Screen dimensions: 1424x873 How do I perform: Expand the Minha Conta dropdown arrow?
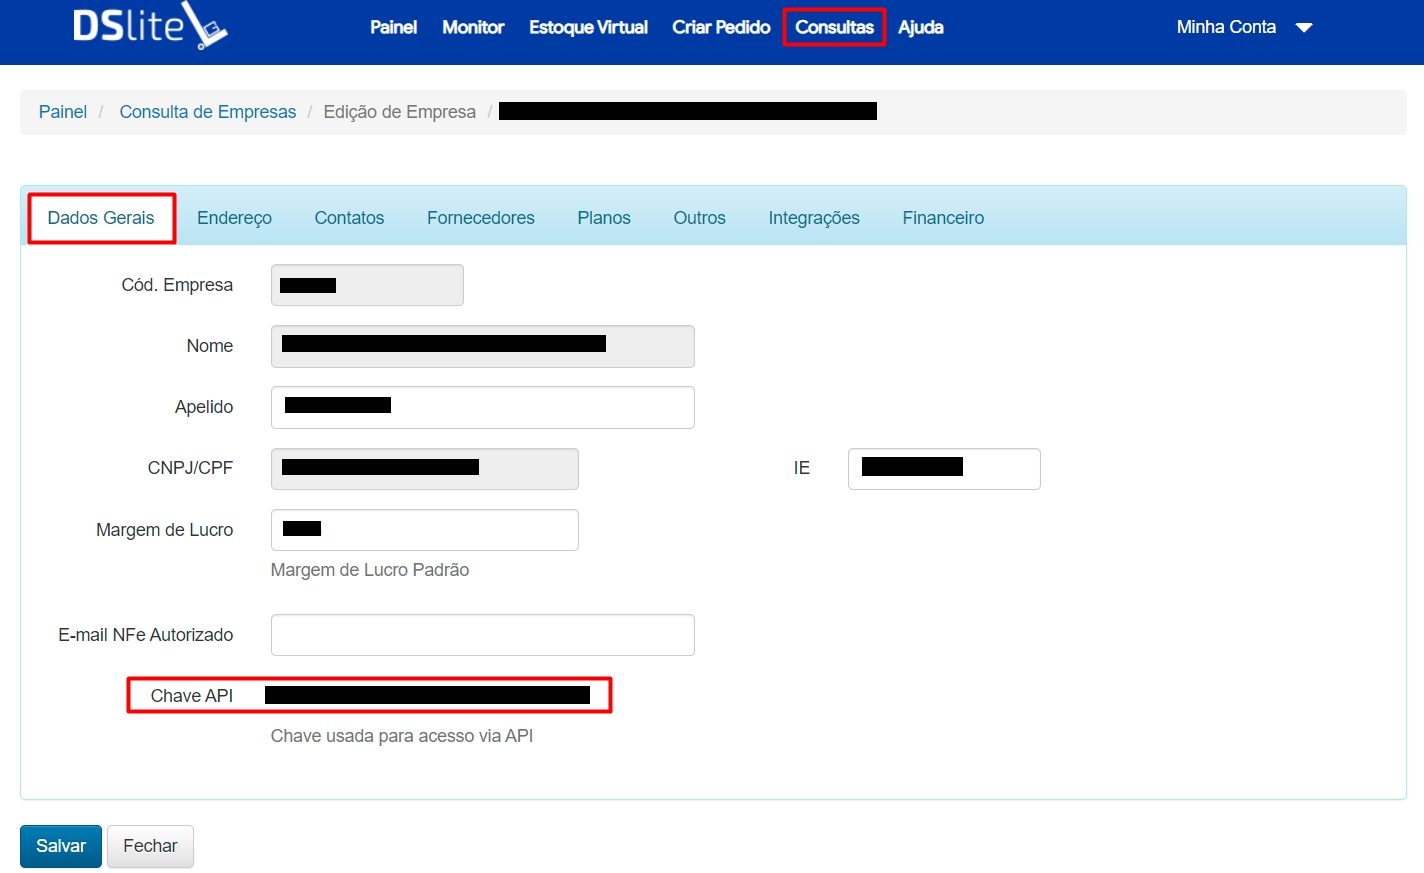[x=1303, y=28]
